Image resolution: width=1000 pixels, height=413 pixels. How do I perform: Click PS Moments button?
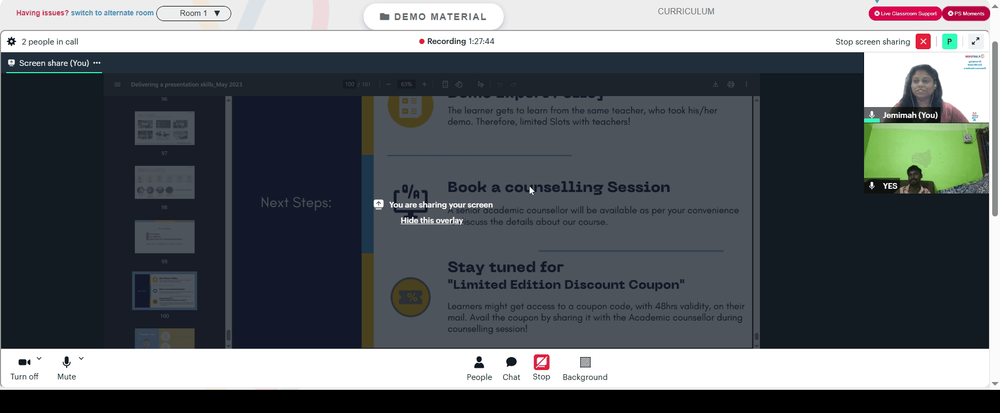pyautogui.click(x=966, y=13)
